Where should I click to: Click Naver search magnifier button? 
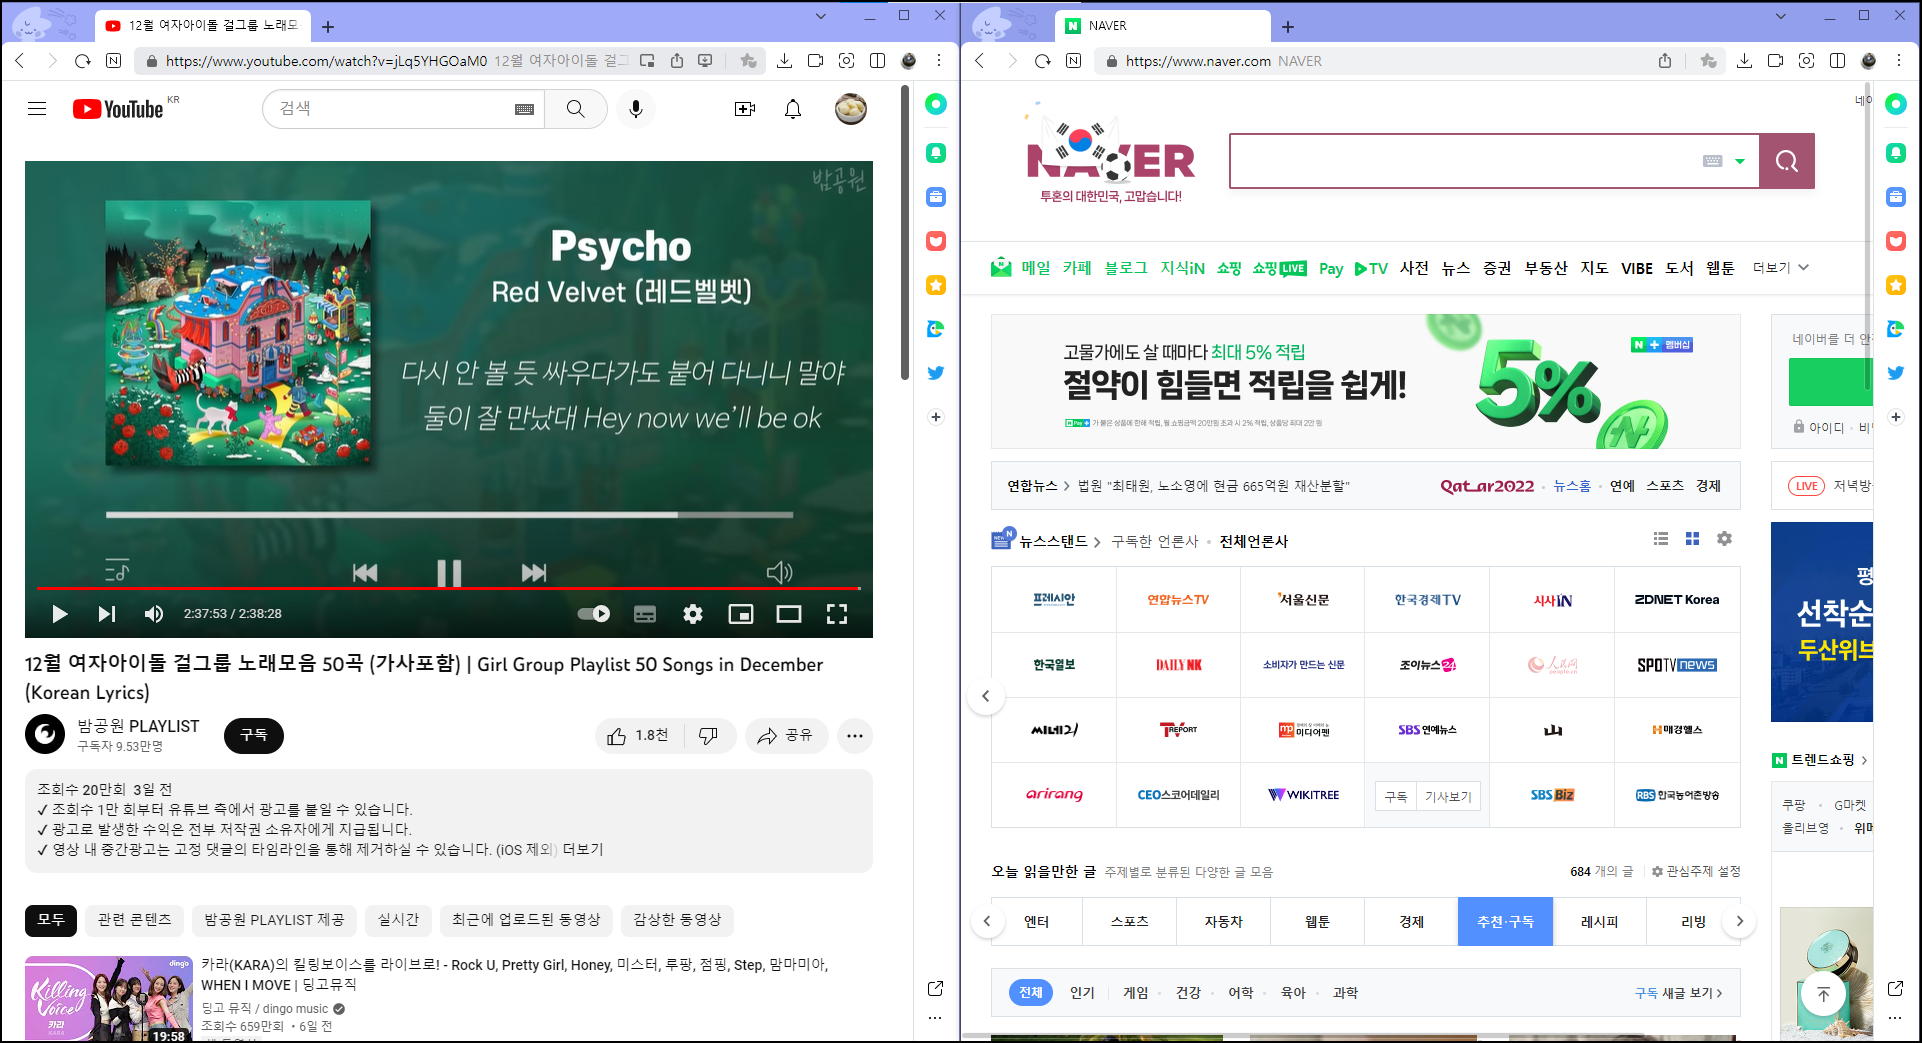click(x=1787, y=161)
